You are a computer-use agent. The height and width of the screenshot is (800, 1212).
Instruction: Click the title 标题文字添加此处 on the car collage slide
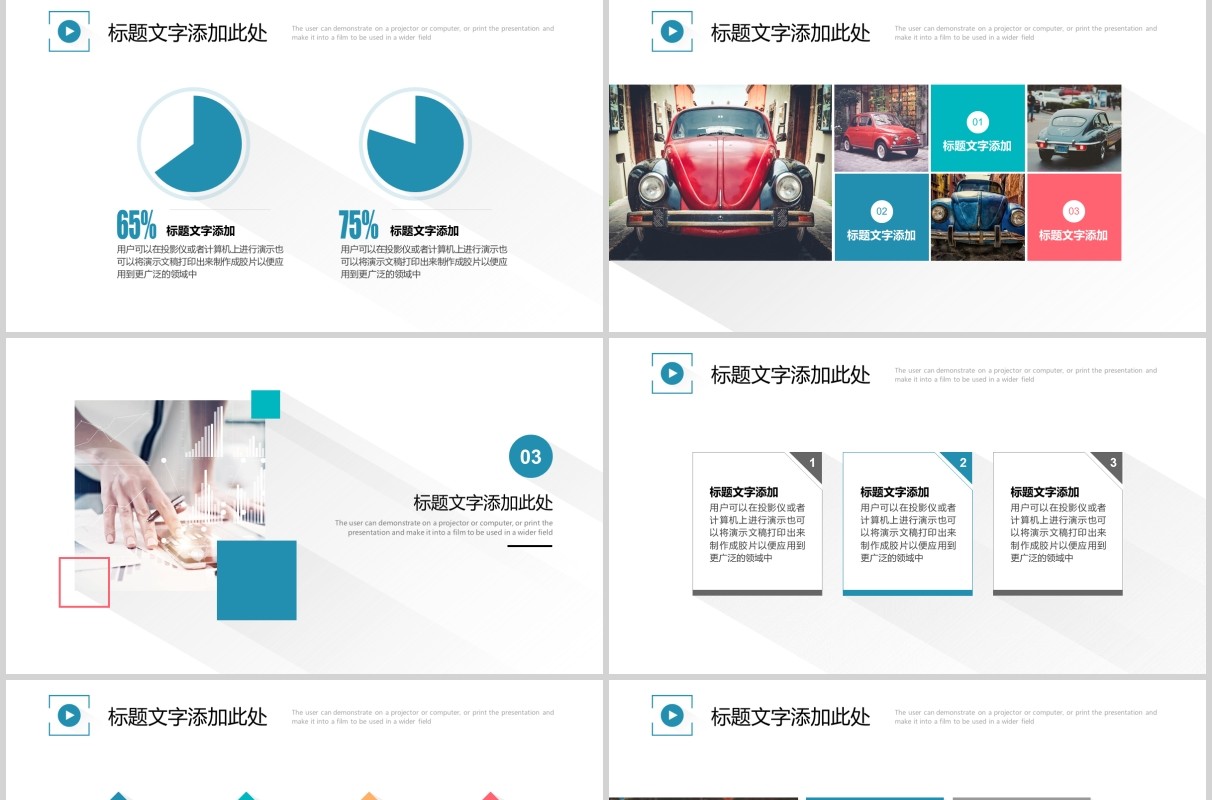(791, 32)
